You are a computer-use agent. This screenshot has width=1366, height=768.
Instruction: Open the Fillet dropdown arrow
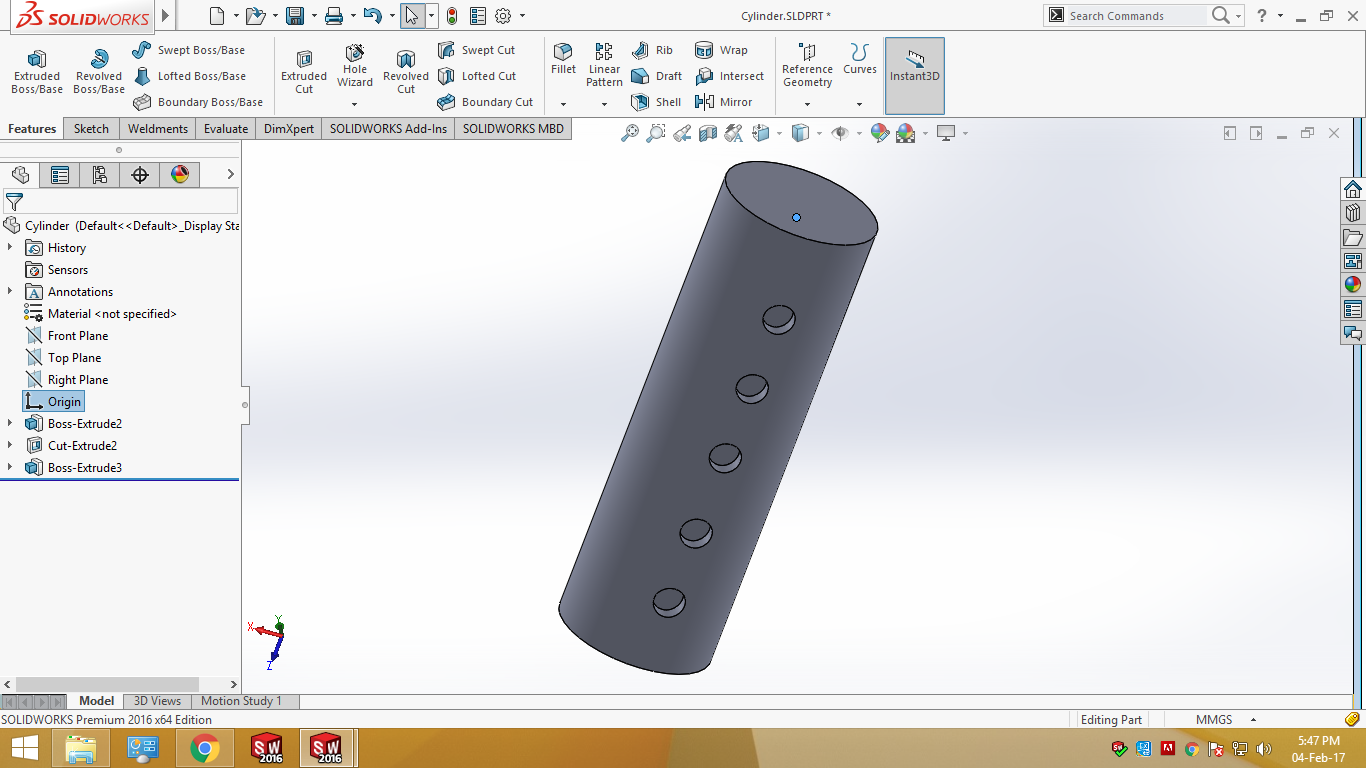tap(563, 104)
